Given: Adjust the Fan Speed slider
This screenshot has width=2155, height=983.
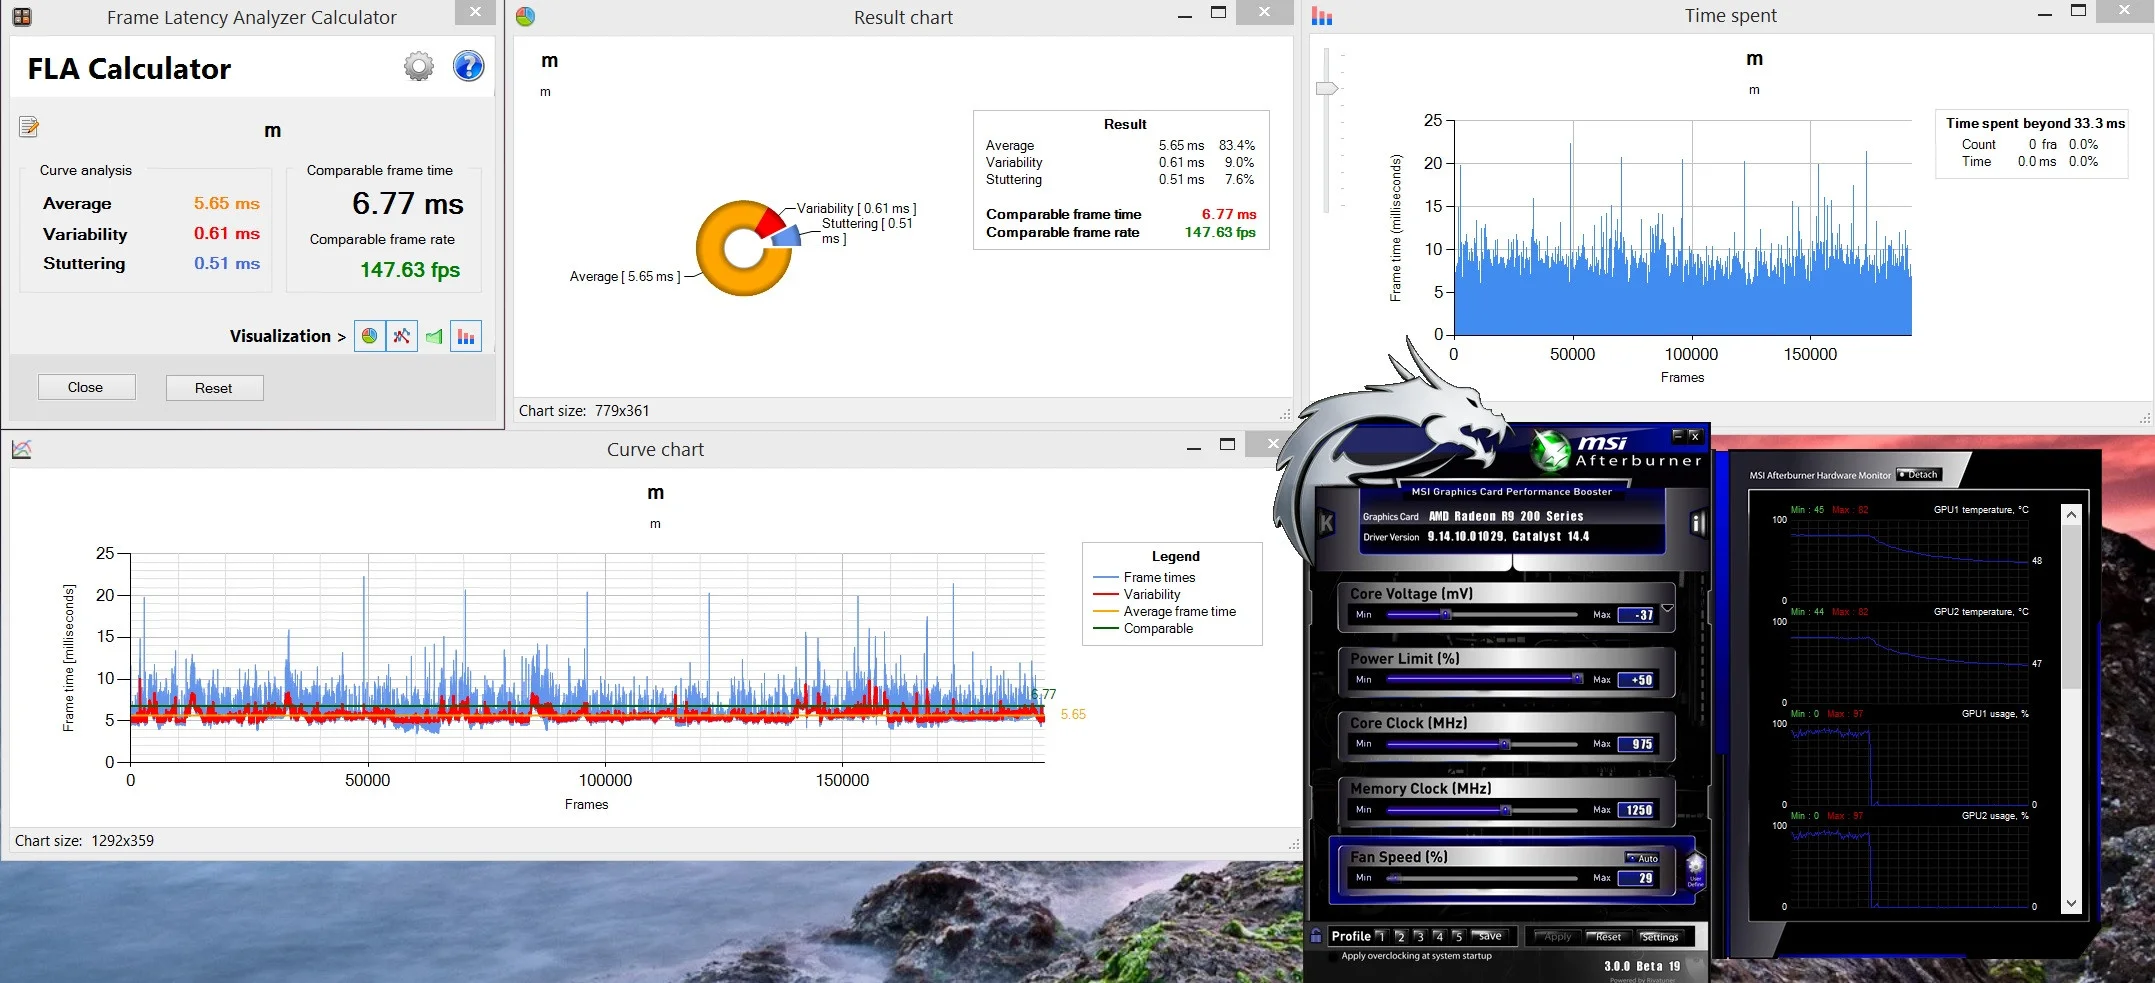Looking at the screenshot, I should coord(1395,878).
